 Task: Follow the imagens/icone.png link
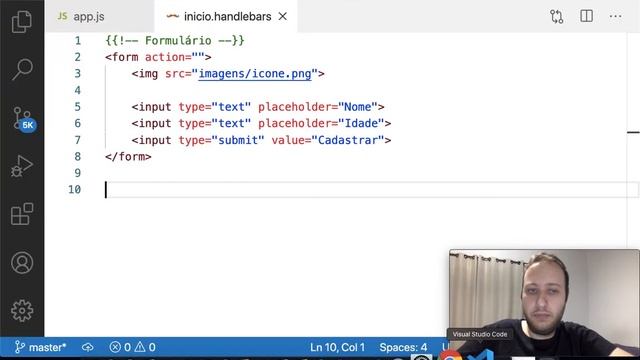[255, 74]
